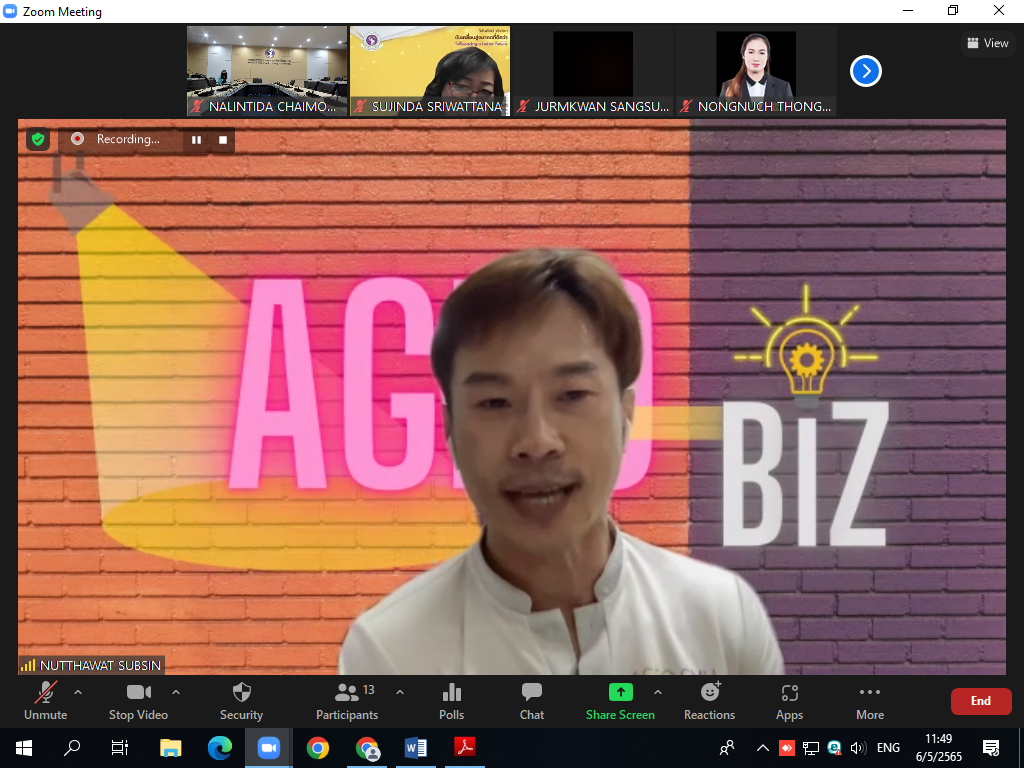Screen dimensions: 1024x768
Task: Switch to Adobe Acrobat on the taskbar
Action: click(465, 748)
